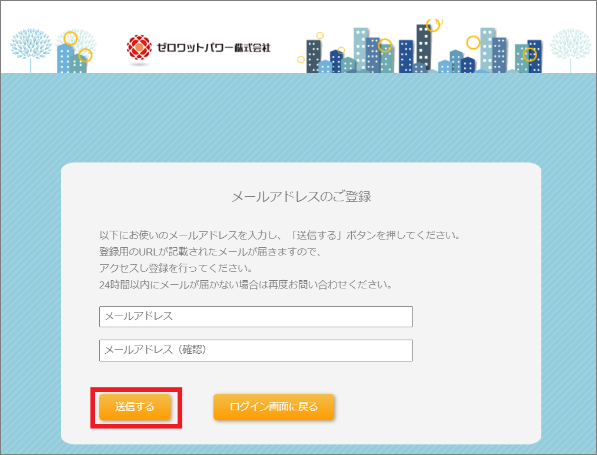
Task: Click the 24時間以内 notice line
Action: coord(246,285)
